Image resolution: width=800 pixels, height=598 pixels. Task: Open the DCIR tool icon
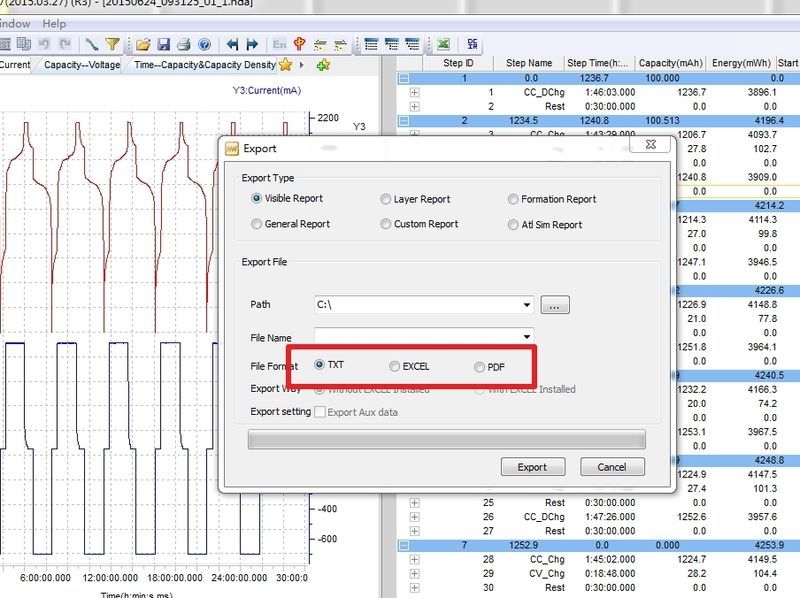(472, 44)
